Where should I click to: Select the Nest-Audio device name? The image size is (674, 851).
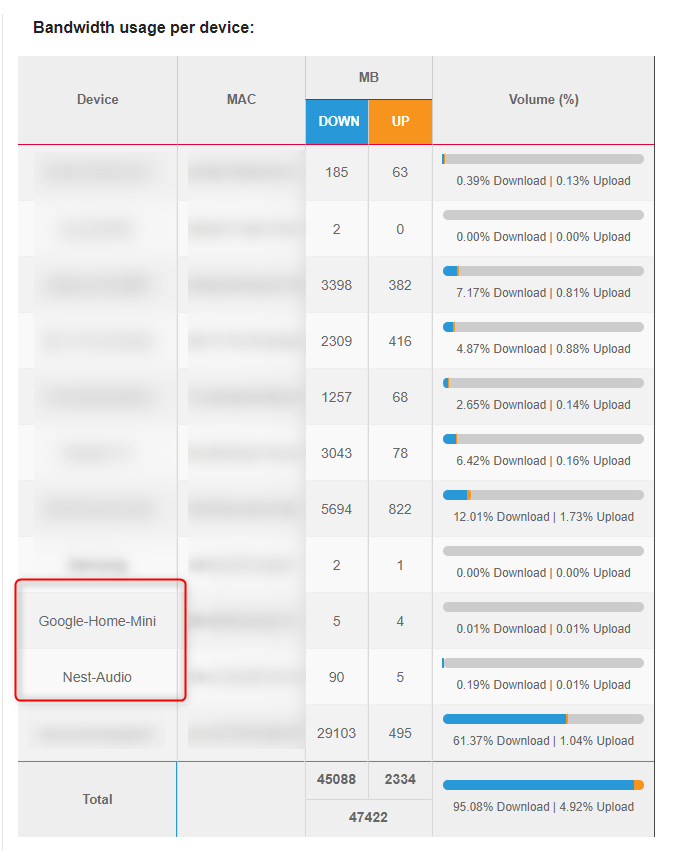[98, 677]
